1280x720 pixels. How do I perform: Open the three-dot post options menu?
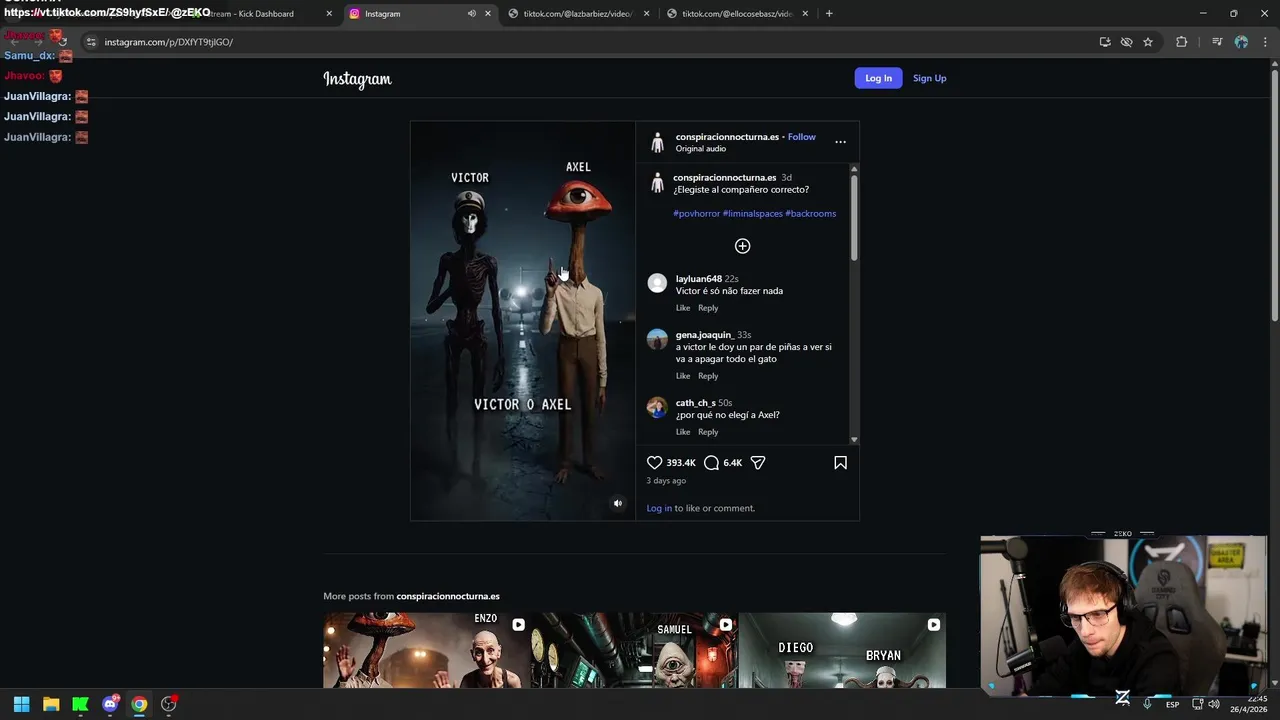point(840,142)
